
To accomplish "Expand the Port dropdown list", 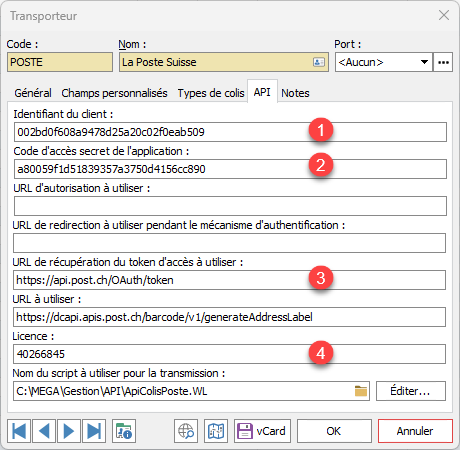I will (424, 62).
